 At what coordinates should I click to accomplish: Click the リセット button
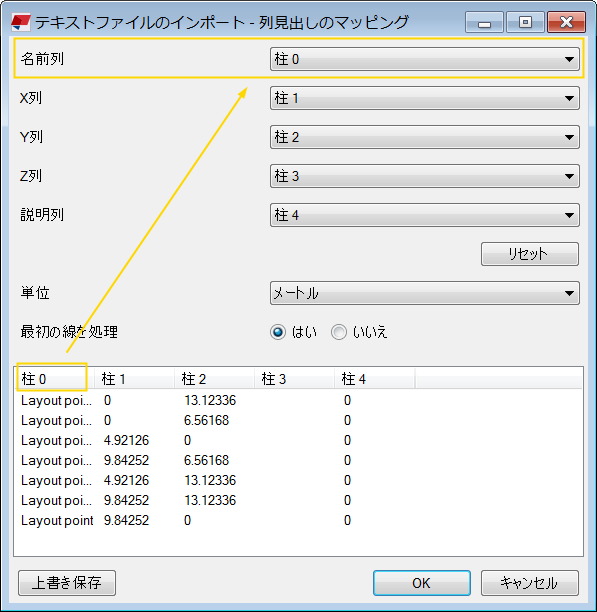(x=529, y=254)
